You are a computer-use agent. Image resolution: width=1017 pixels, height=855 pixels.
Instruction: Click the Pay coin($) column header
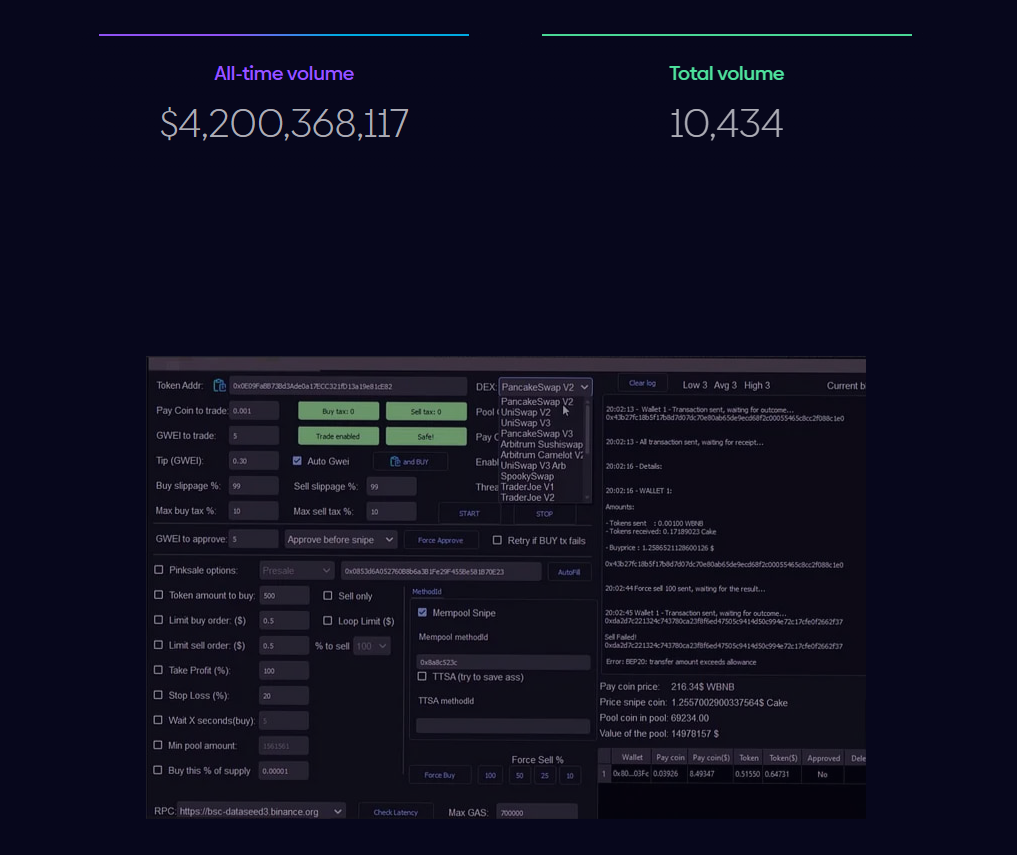[711, 758]
